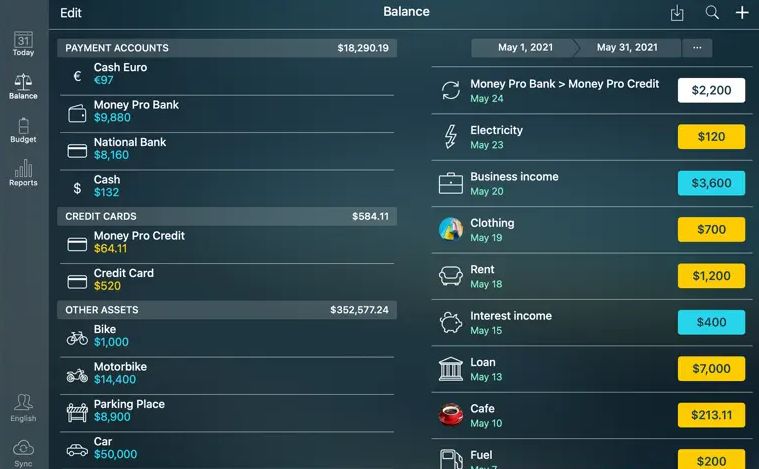Select the Parking Place $8,900 value
The height and width of the screenshot is (469, 759).
(x=112, y=416)
